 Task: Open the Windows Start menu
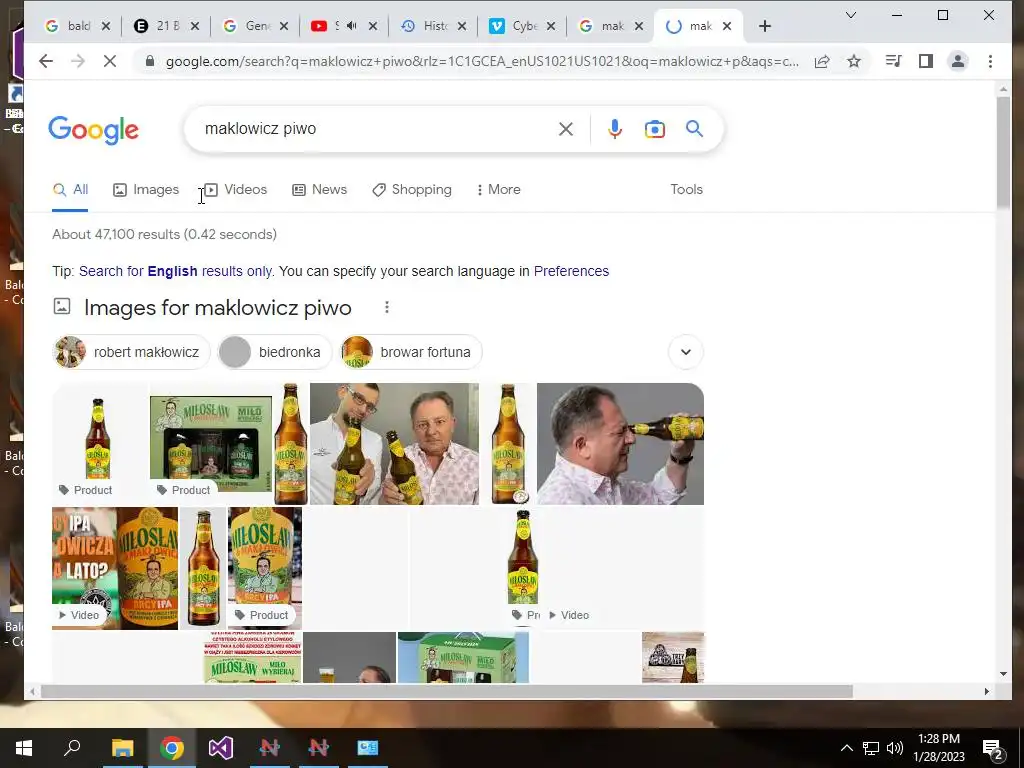[x=24, y=748]
